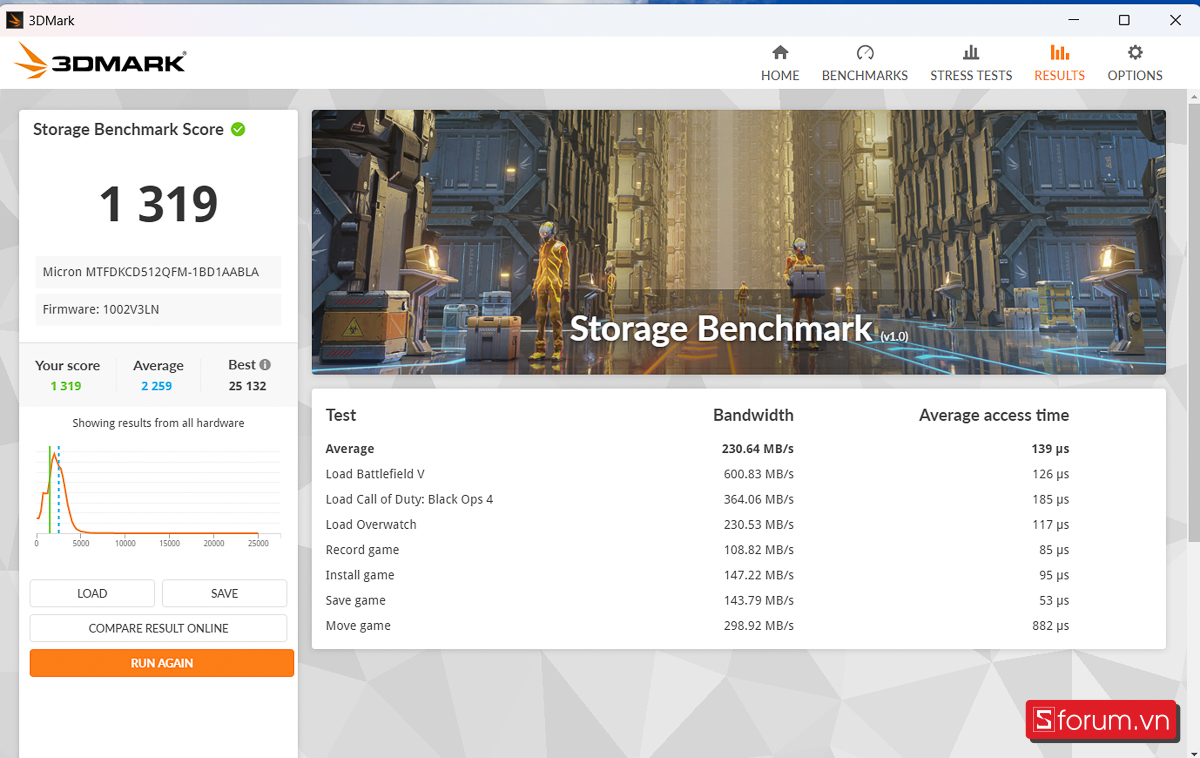Image resolution: width=1200 pixels, height=758 pixels.
Task: Click the orange RUN AGAIN button
Action: coord(162,663)
